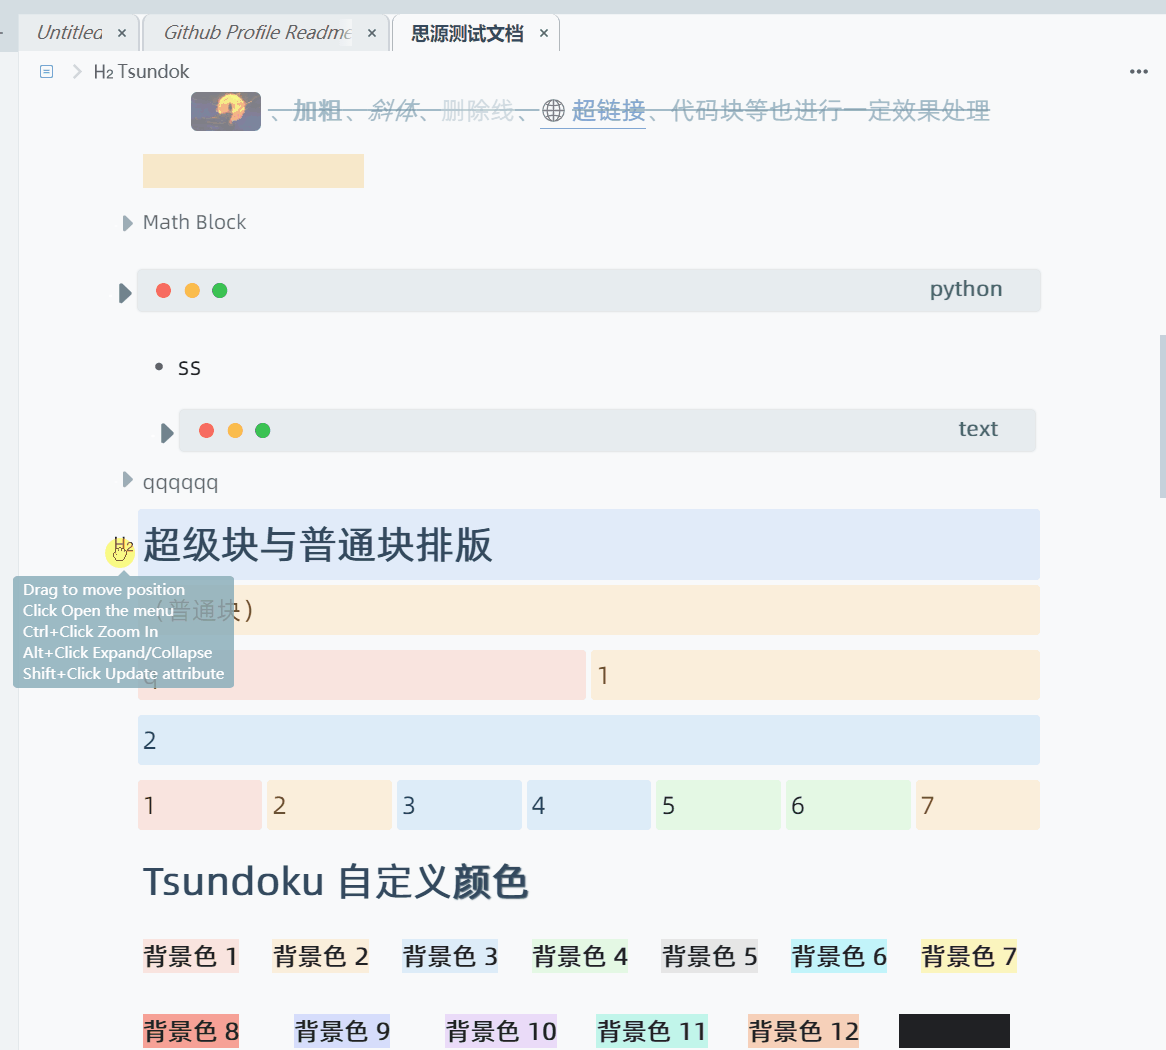Click the globe icon beside 超链接
The height and width of the screenshot is (1050, 1166).
pos(554,111)
